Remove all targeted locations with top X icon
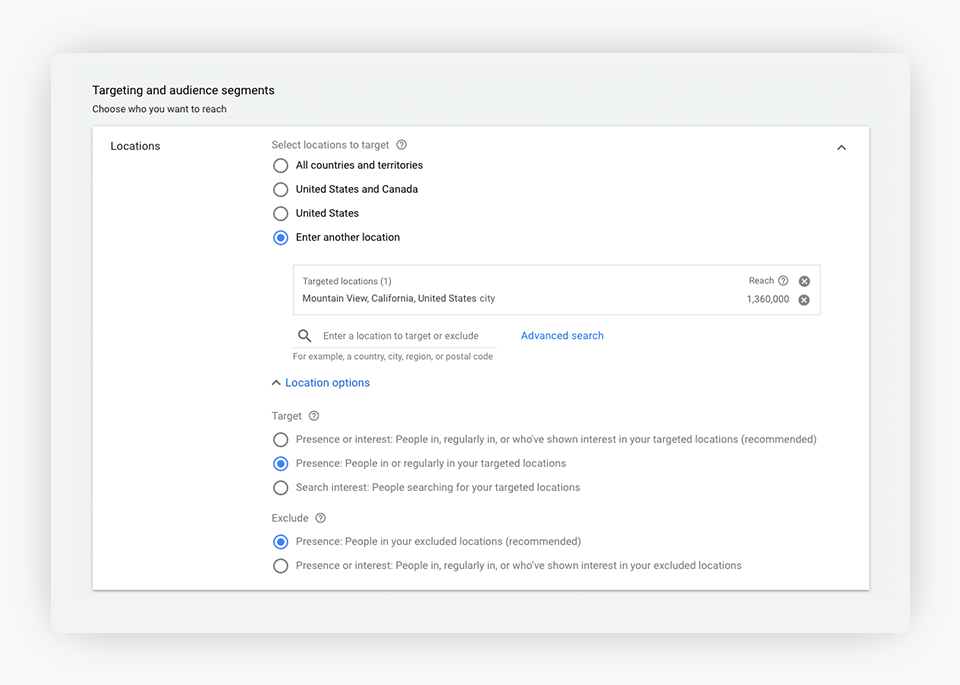This screenshot has height=685, width=960. coord(804,281)
